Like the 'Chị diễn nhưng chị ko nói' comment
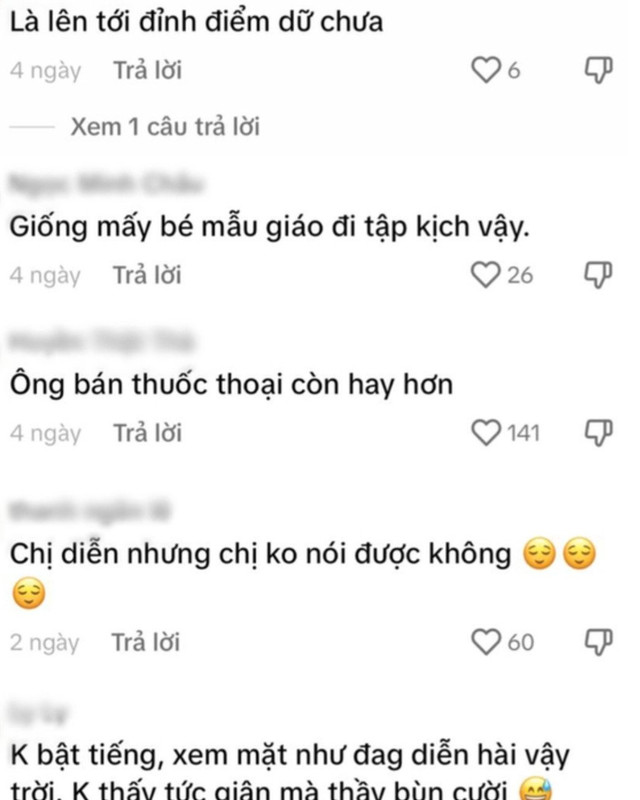 click(485, 642)
